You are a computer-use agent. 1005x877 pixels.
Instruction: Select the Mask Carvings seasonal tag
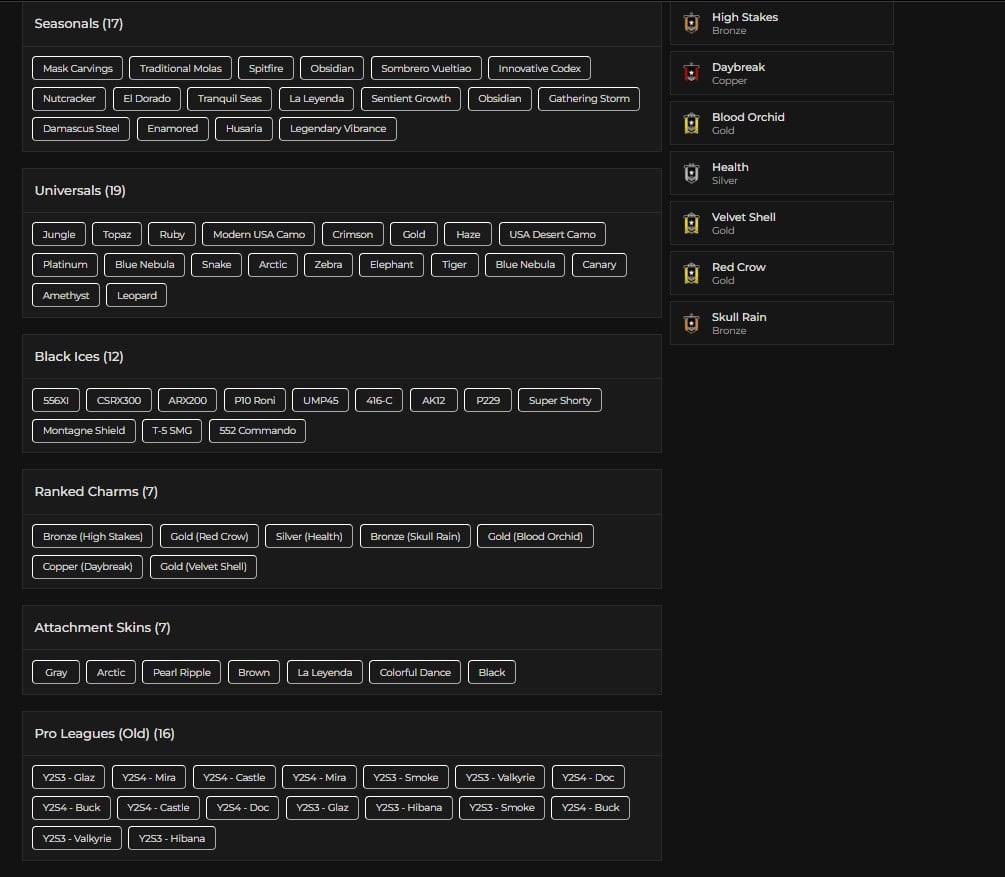pyautogui.click(x=78, y=68)
